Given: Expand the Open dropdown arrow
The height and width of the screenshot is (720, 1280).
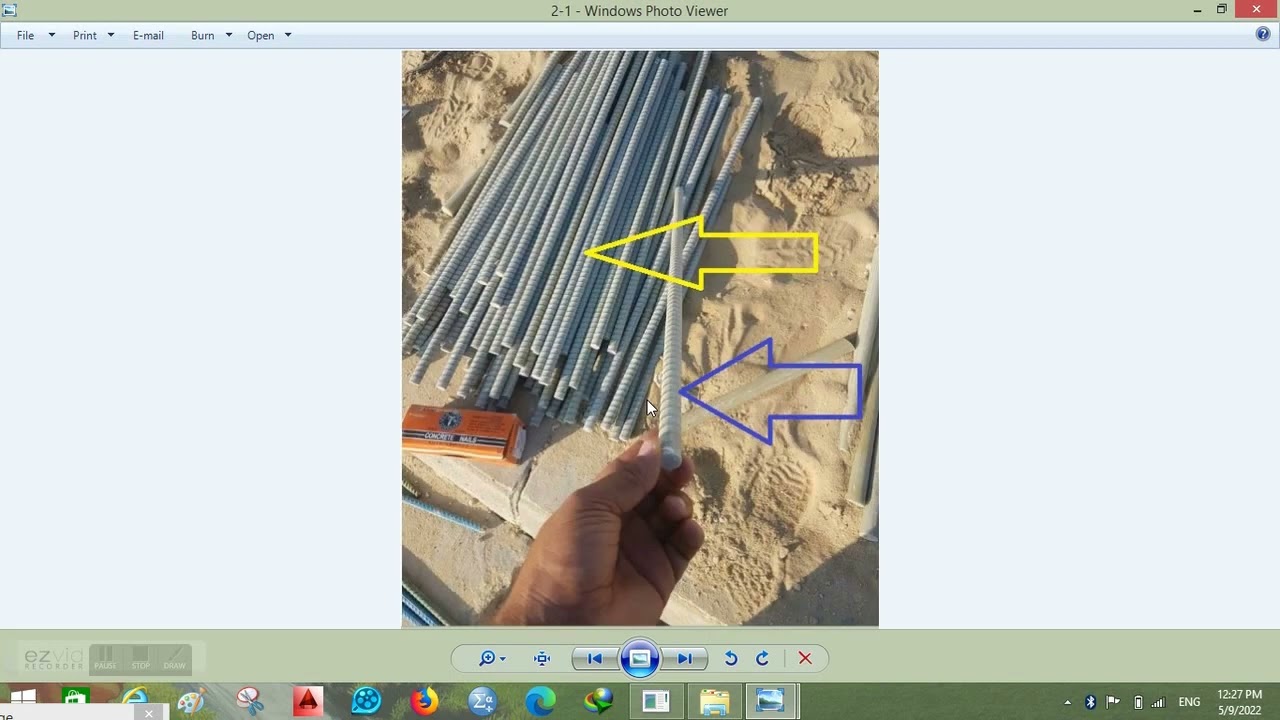Looking at the screenshot, I should [x=288, y=35].
